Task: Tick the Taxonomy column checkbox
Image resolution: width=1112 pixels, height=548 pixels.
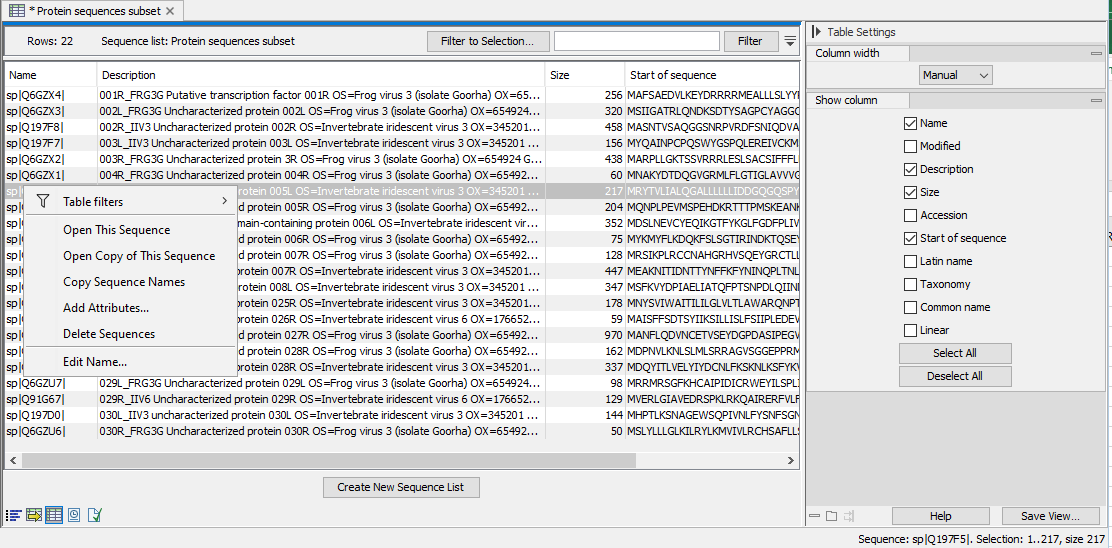Action: pos(910,284)
